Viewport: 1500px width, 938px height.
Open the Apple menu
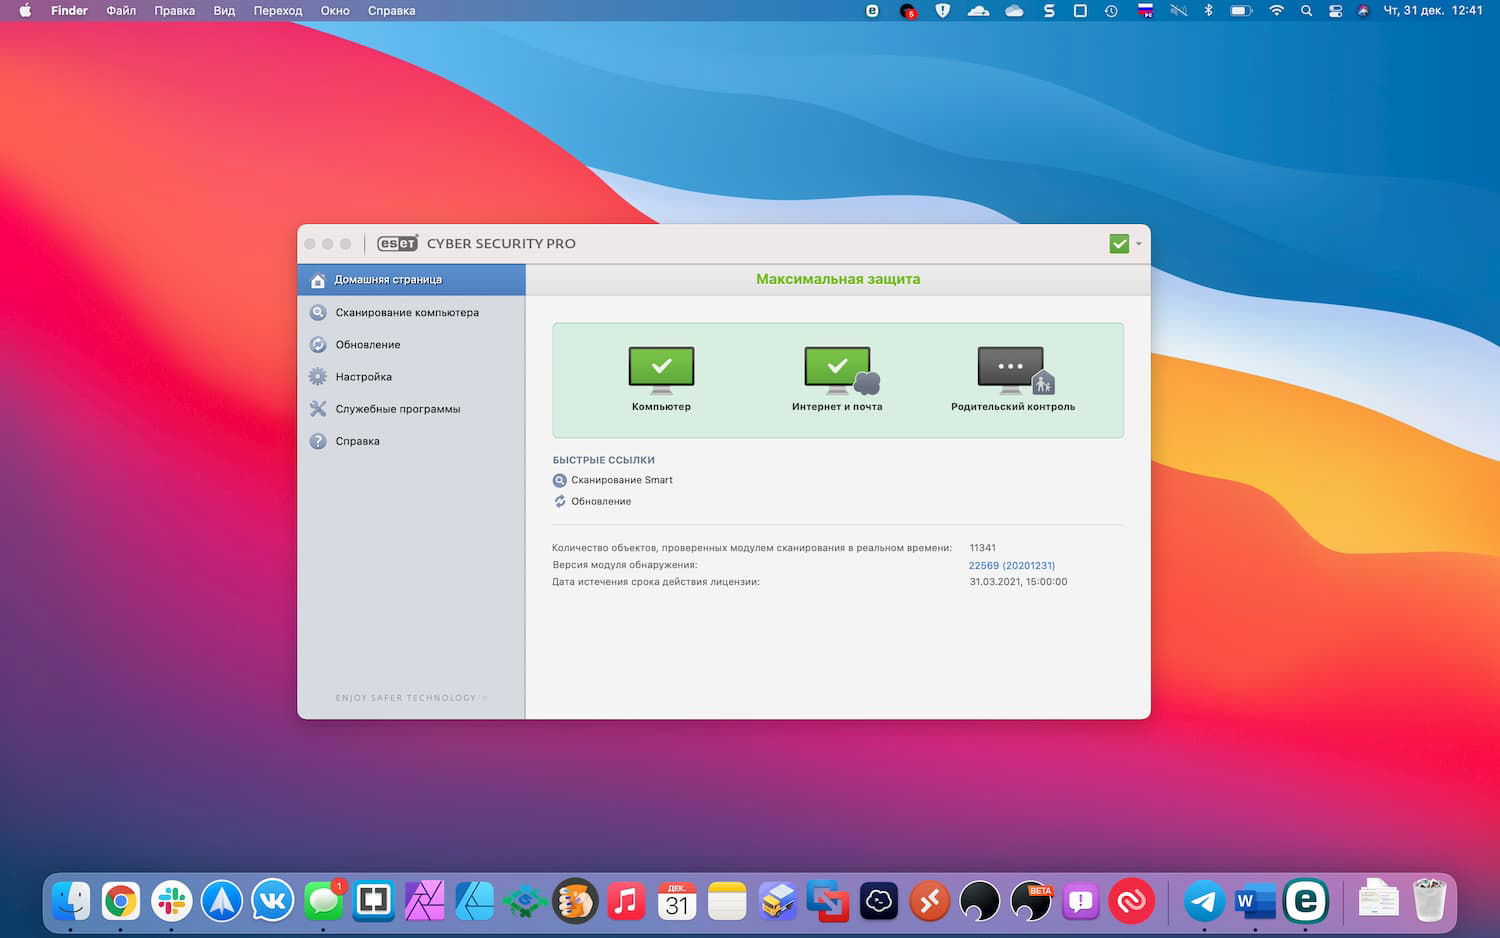click(25, 11)
